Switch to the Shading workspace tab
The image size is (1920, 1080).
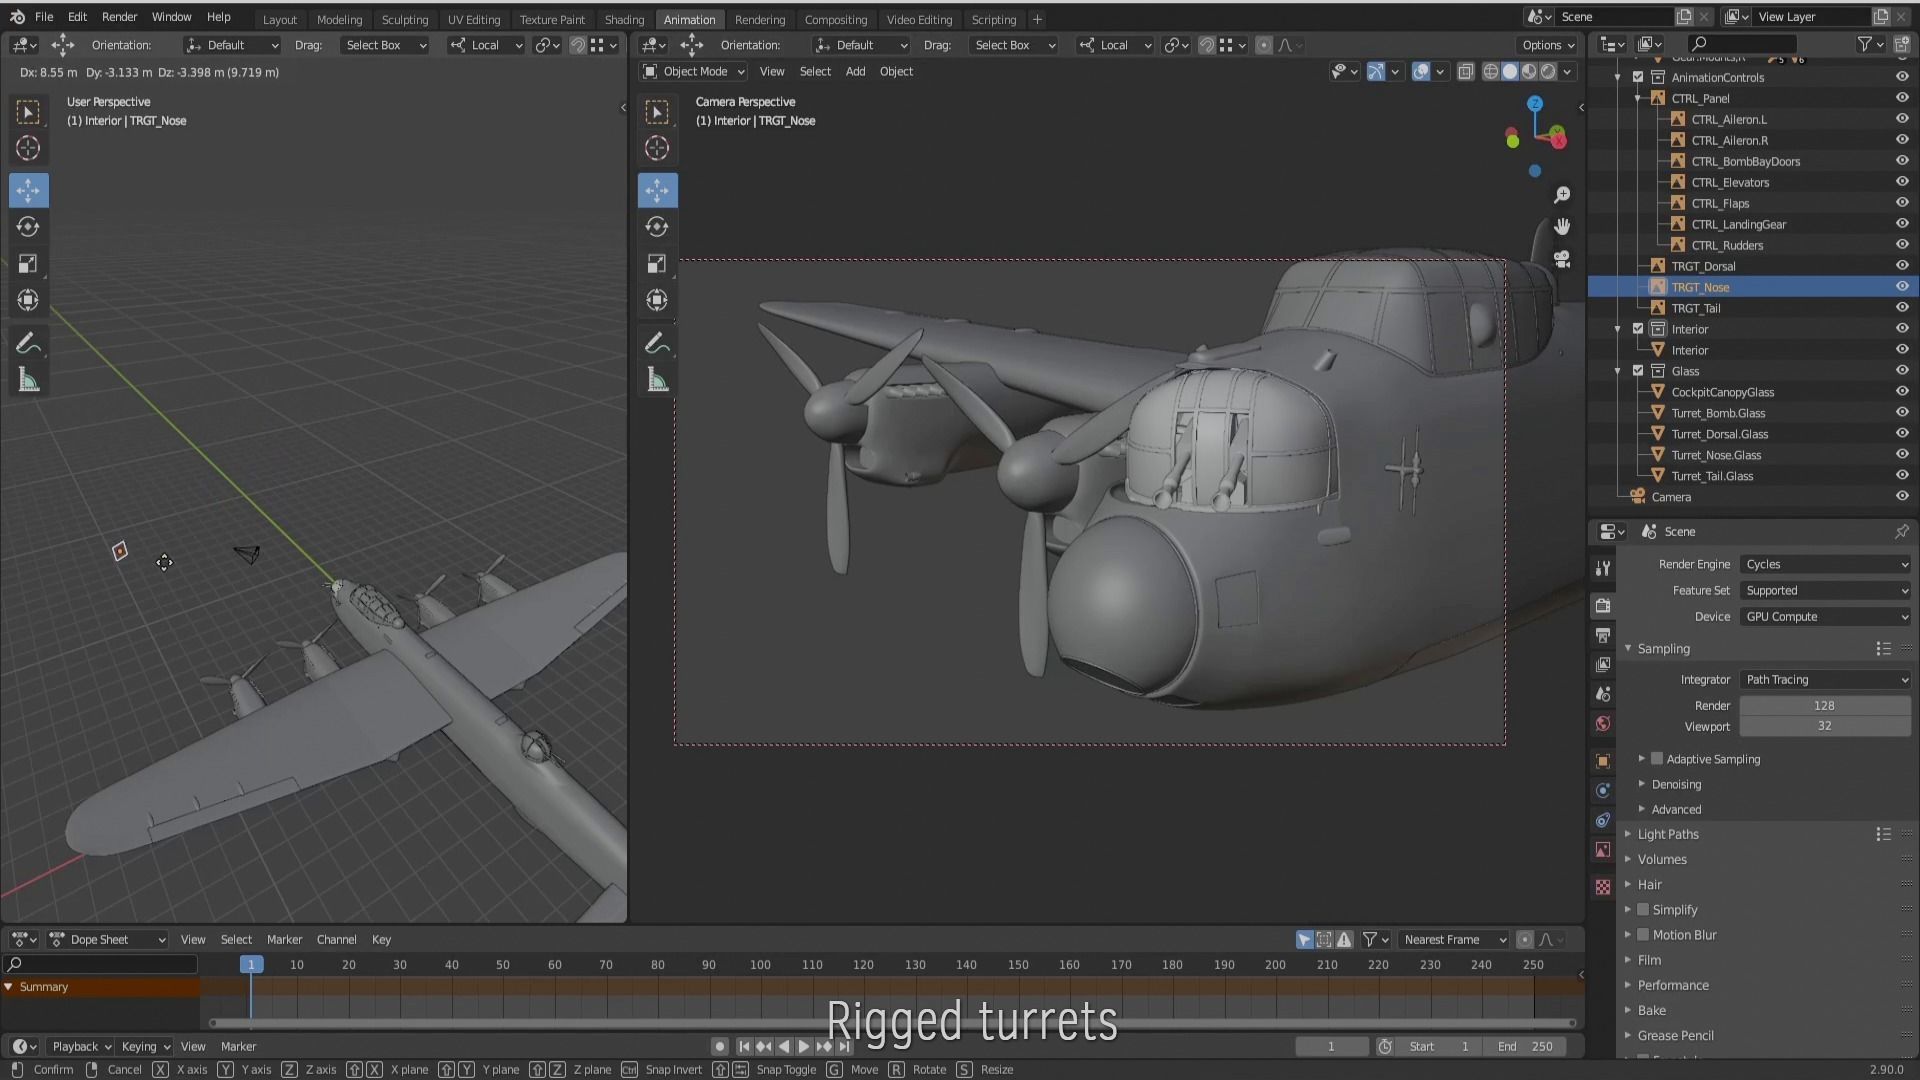tap(624, 19)
